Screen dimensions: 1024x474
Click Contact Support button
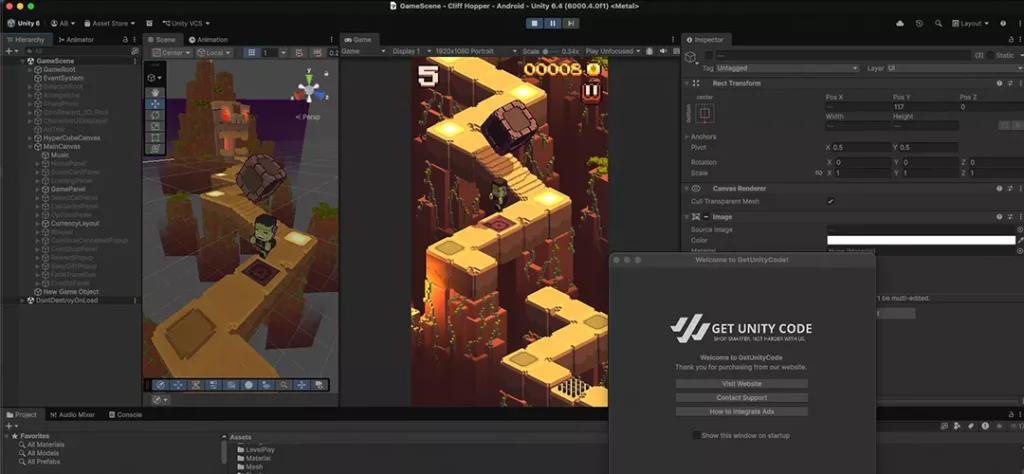coord(741,398)
